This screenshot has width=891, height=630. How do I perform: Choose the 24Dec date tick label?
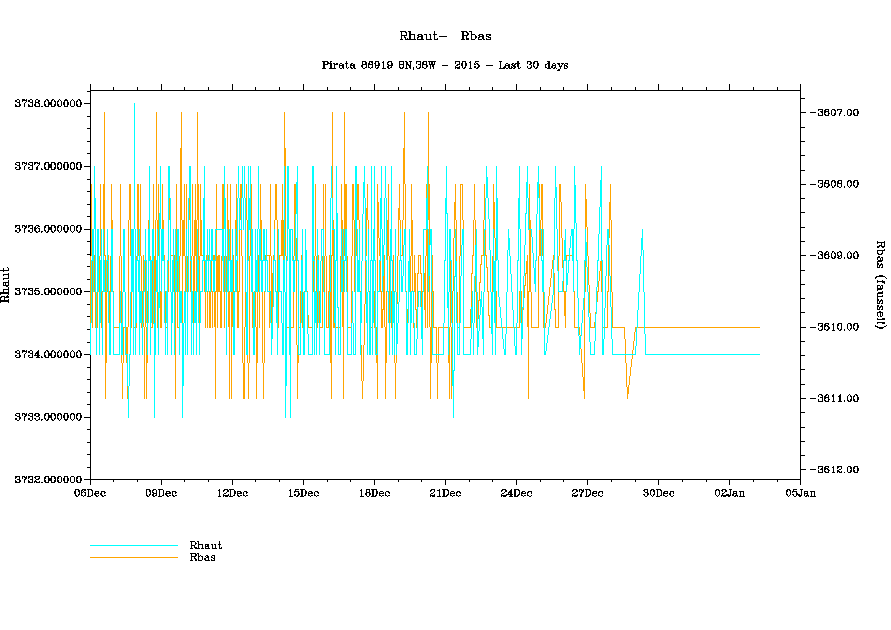pos(516,492)
